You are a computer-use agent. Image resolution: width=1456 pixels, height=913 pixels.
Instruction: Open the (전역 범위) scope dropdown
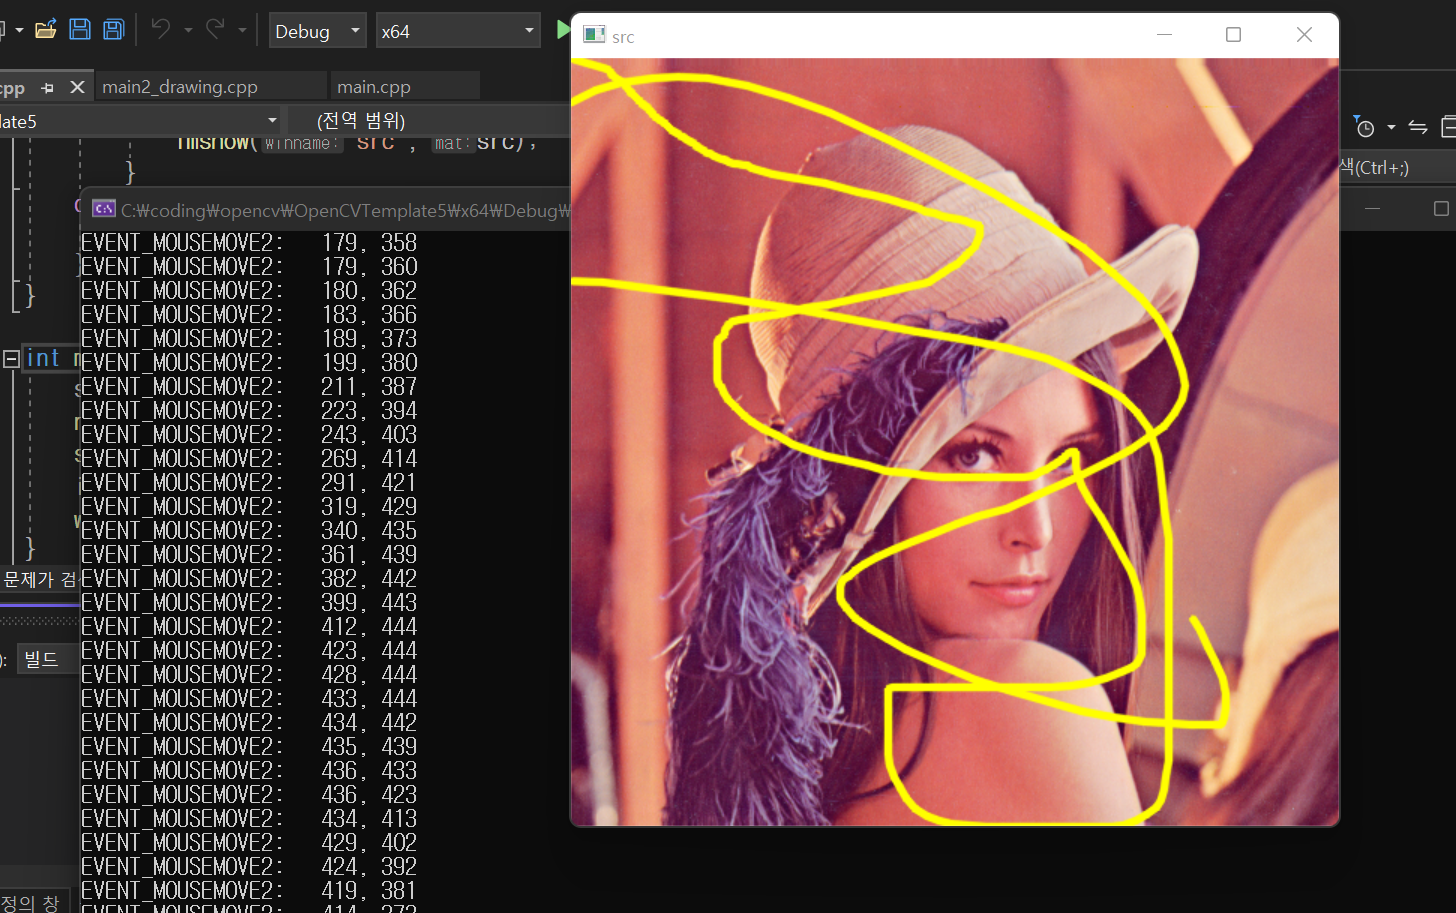[x=430, y=121]
